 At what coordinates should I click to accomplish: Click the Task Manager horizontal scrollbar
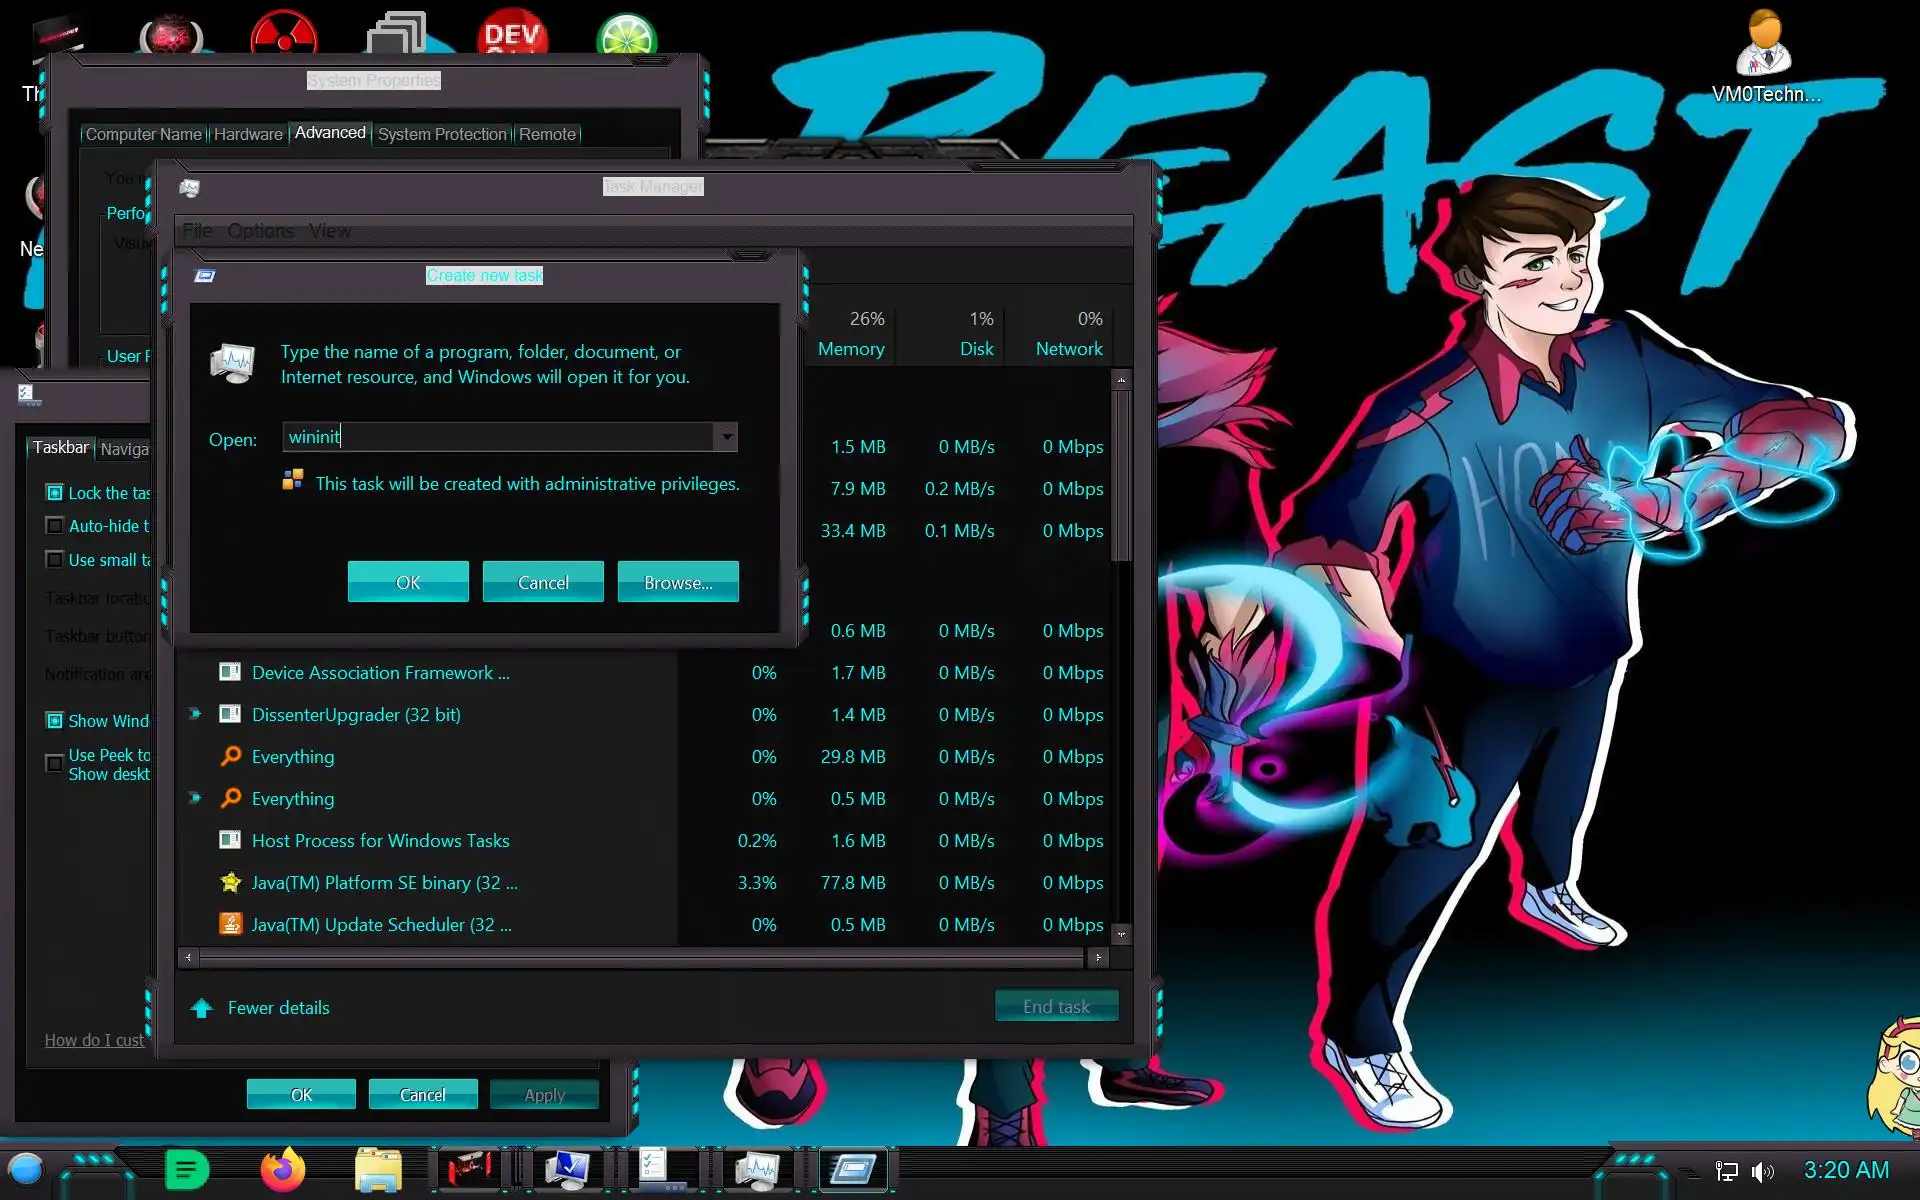click(x=640, y=958)
